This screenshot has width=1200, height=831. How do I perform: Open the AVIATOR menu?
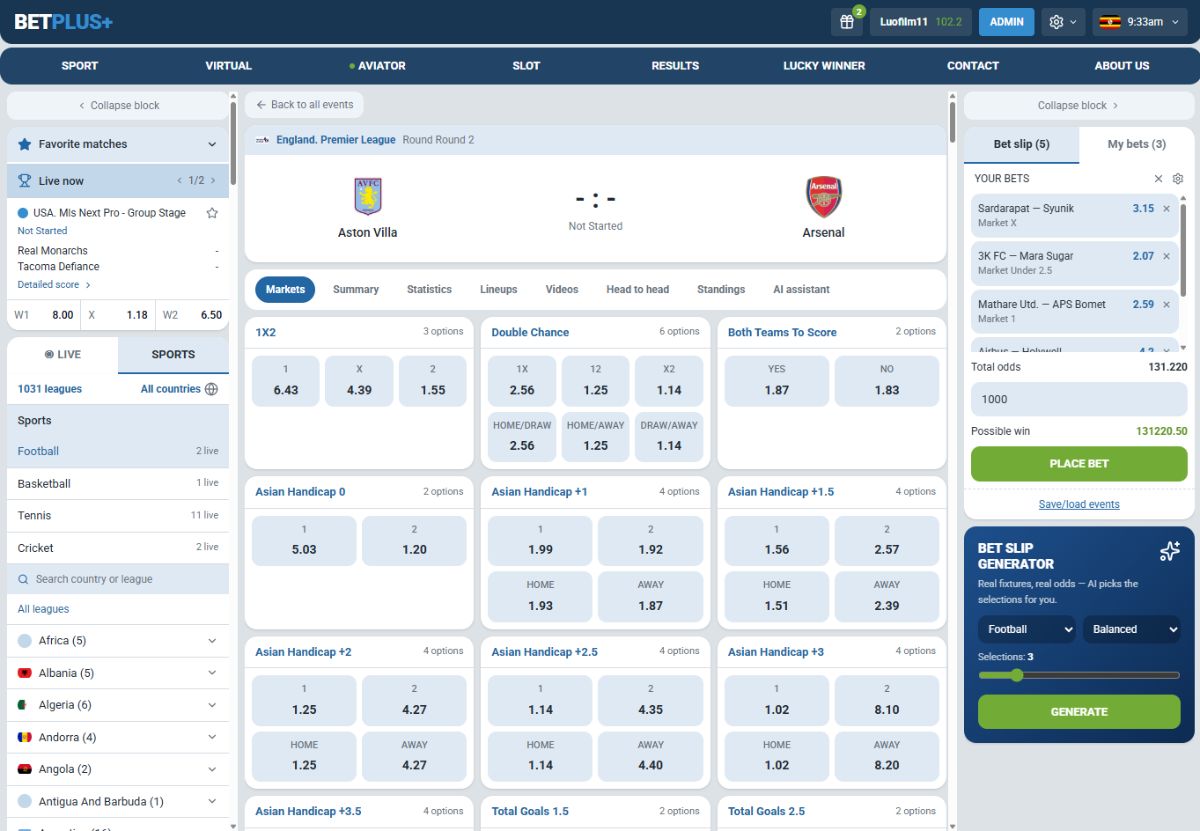coord(378,66)
